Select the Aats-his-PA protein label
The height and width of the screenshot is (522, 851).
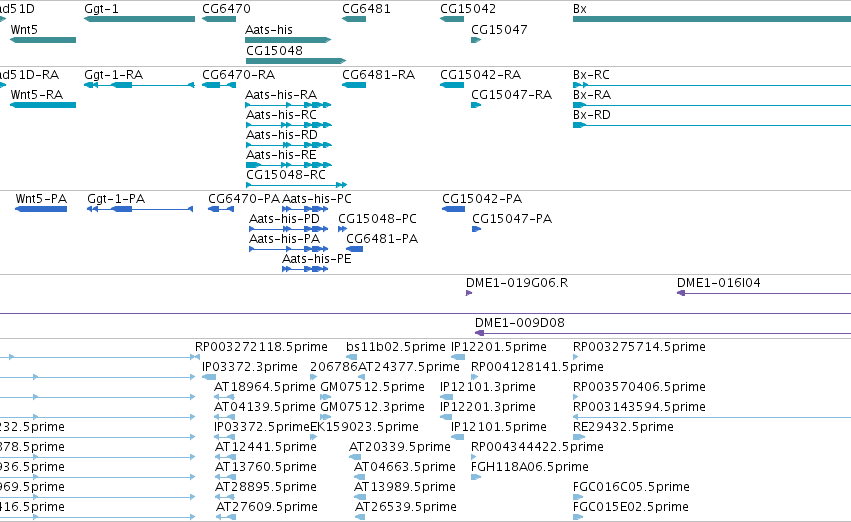[284, 239]
